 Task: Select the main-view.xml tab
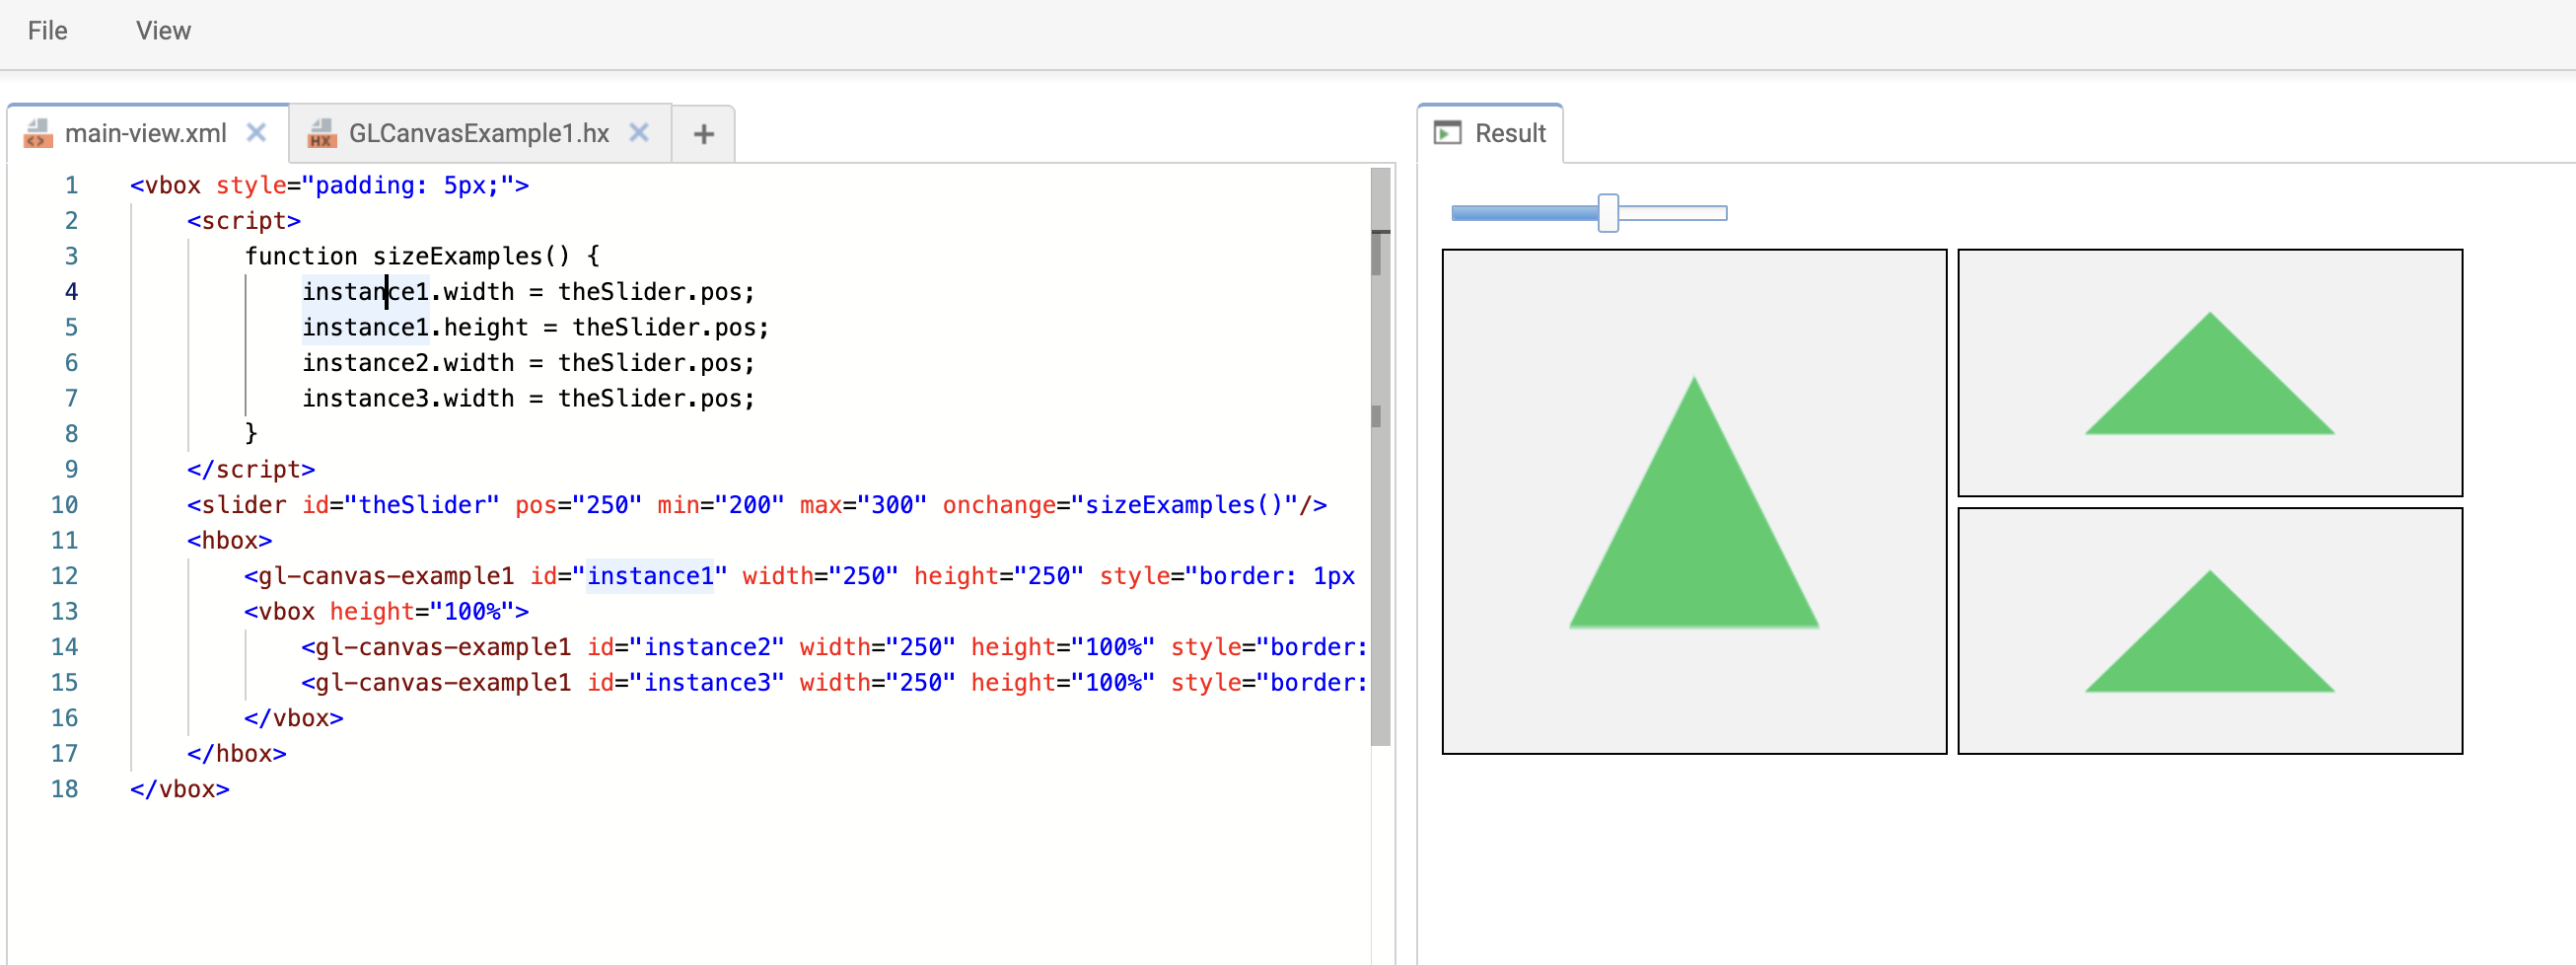coord(145,133)
